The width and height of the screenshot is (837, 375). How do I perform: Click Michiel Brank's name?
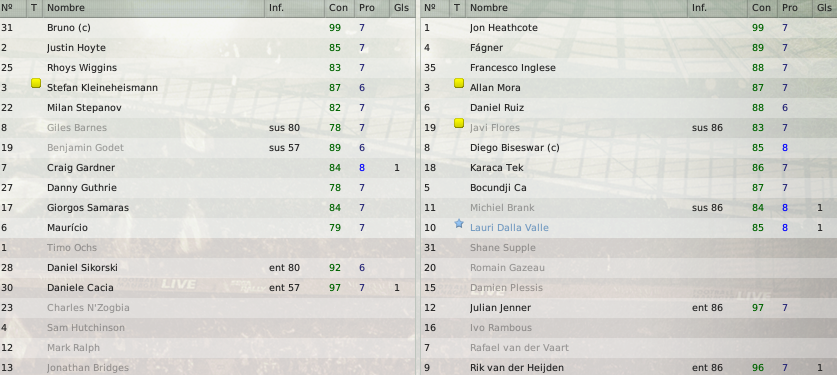point(502,208)
